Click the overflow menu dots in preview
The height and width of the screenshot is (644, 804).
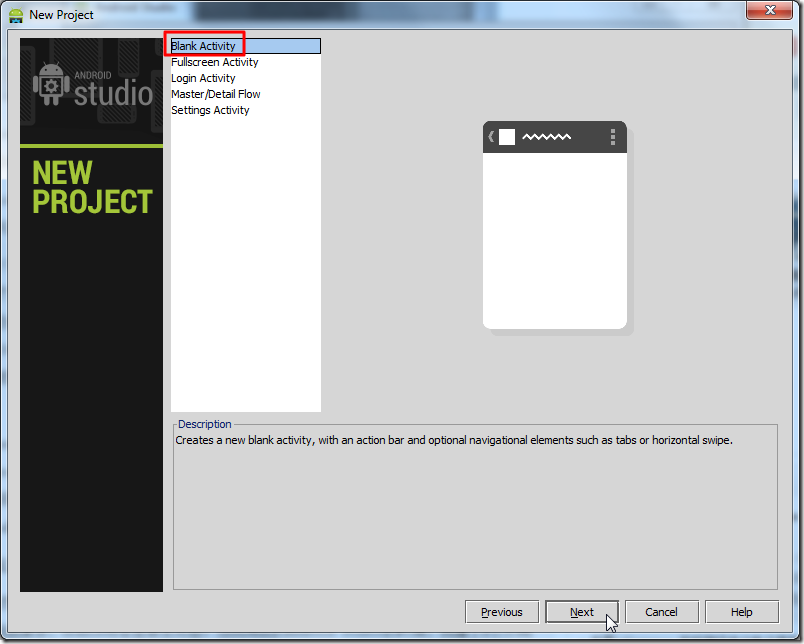[x=612, y=137]
